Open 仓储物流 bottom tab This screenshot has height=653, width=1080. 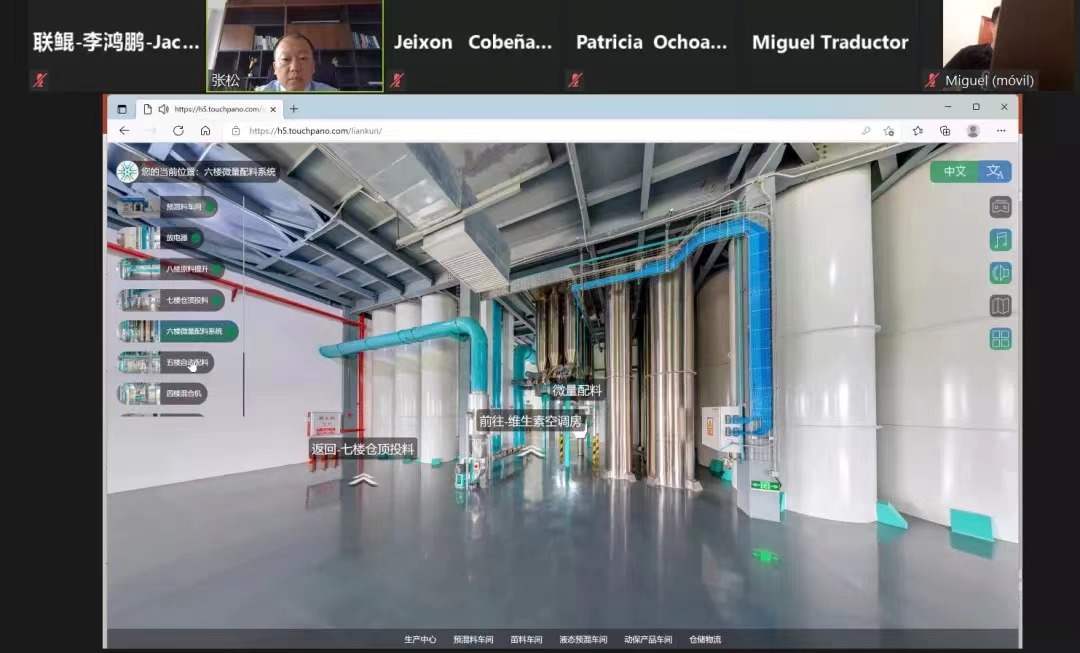click(x=705, y=639)
